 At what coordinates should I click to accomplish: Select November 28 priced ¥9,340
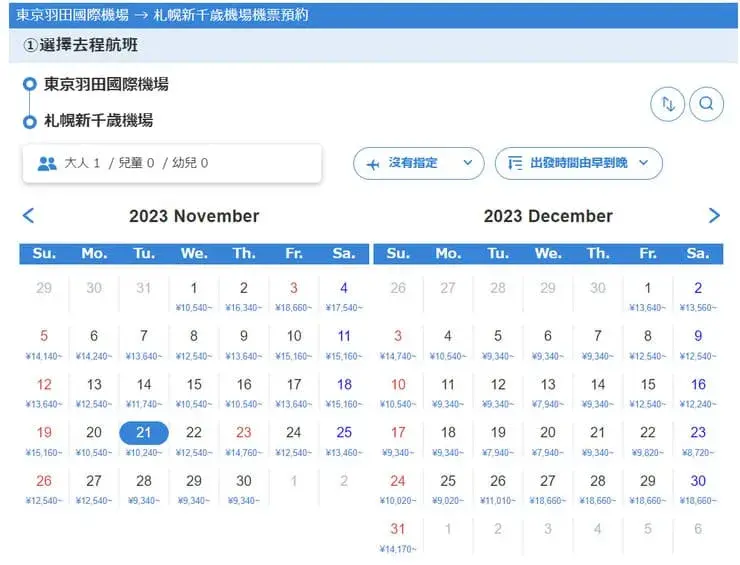point(144,488)
